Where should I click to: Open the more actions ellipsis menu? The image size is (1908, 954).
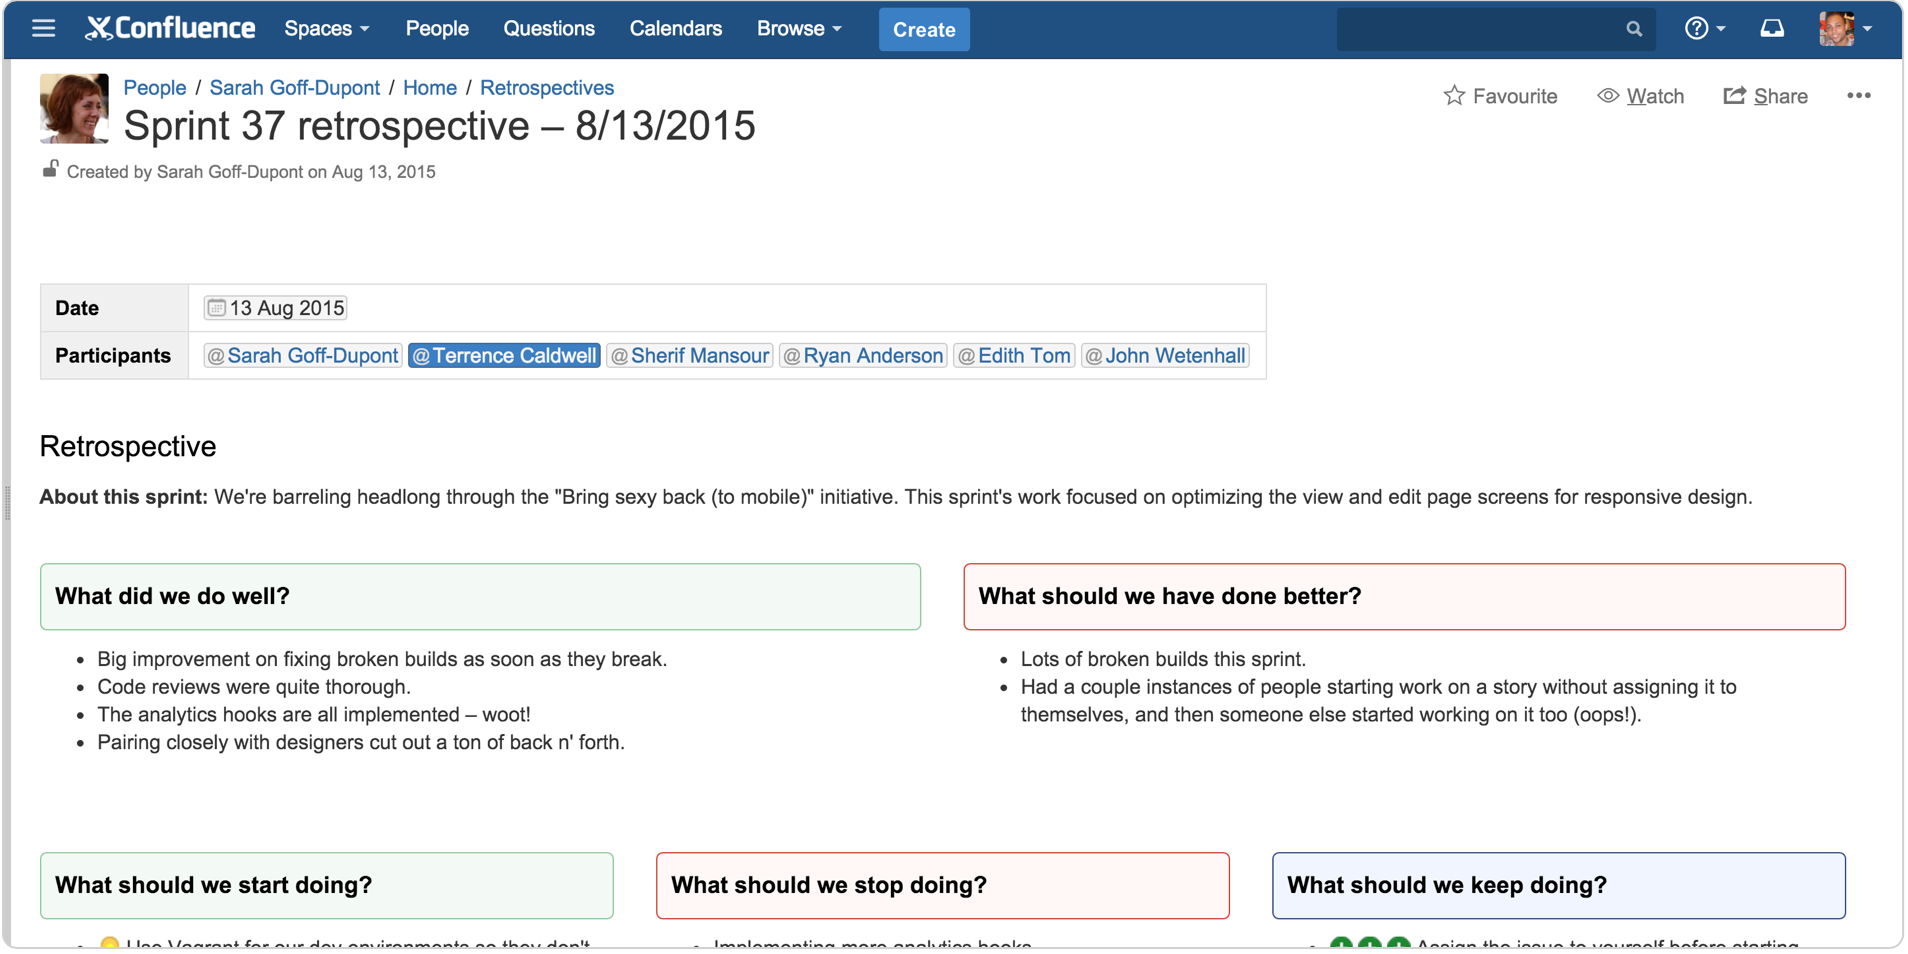pyautogui.click(x=1858, y=96)
